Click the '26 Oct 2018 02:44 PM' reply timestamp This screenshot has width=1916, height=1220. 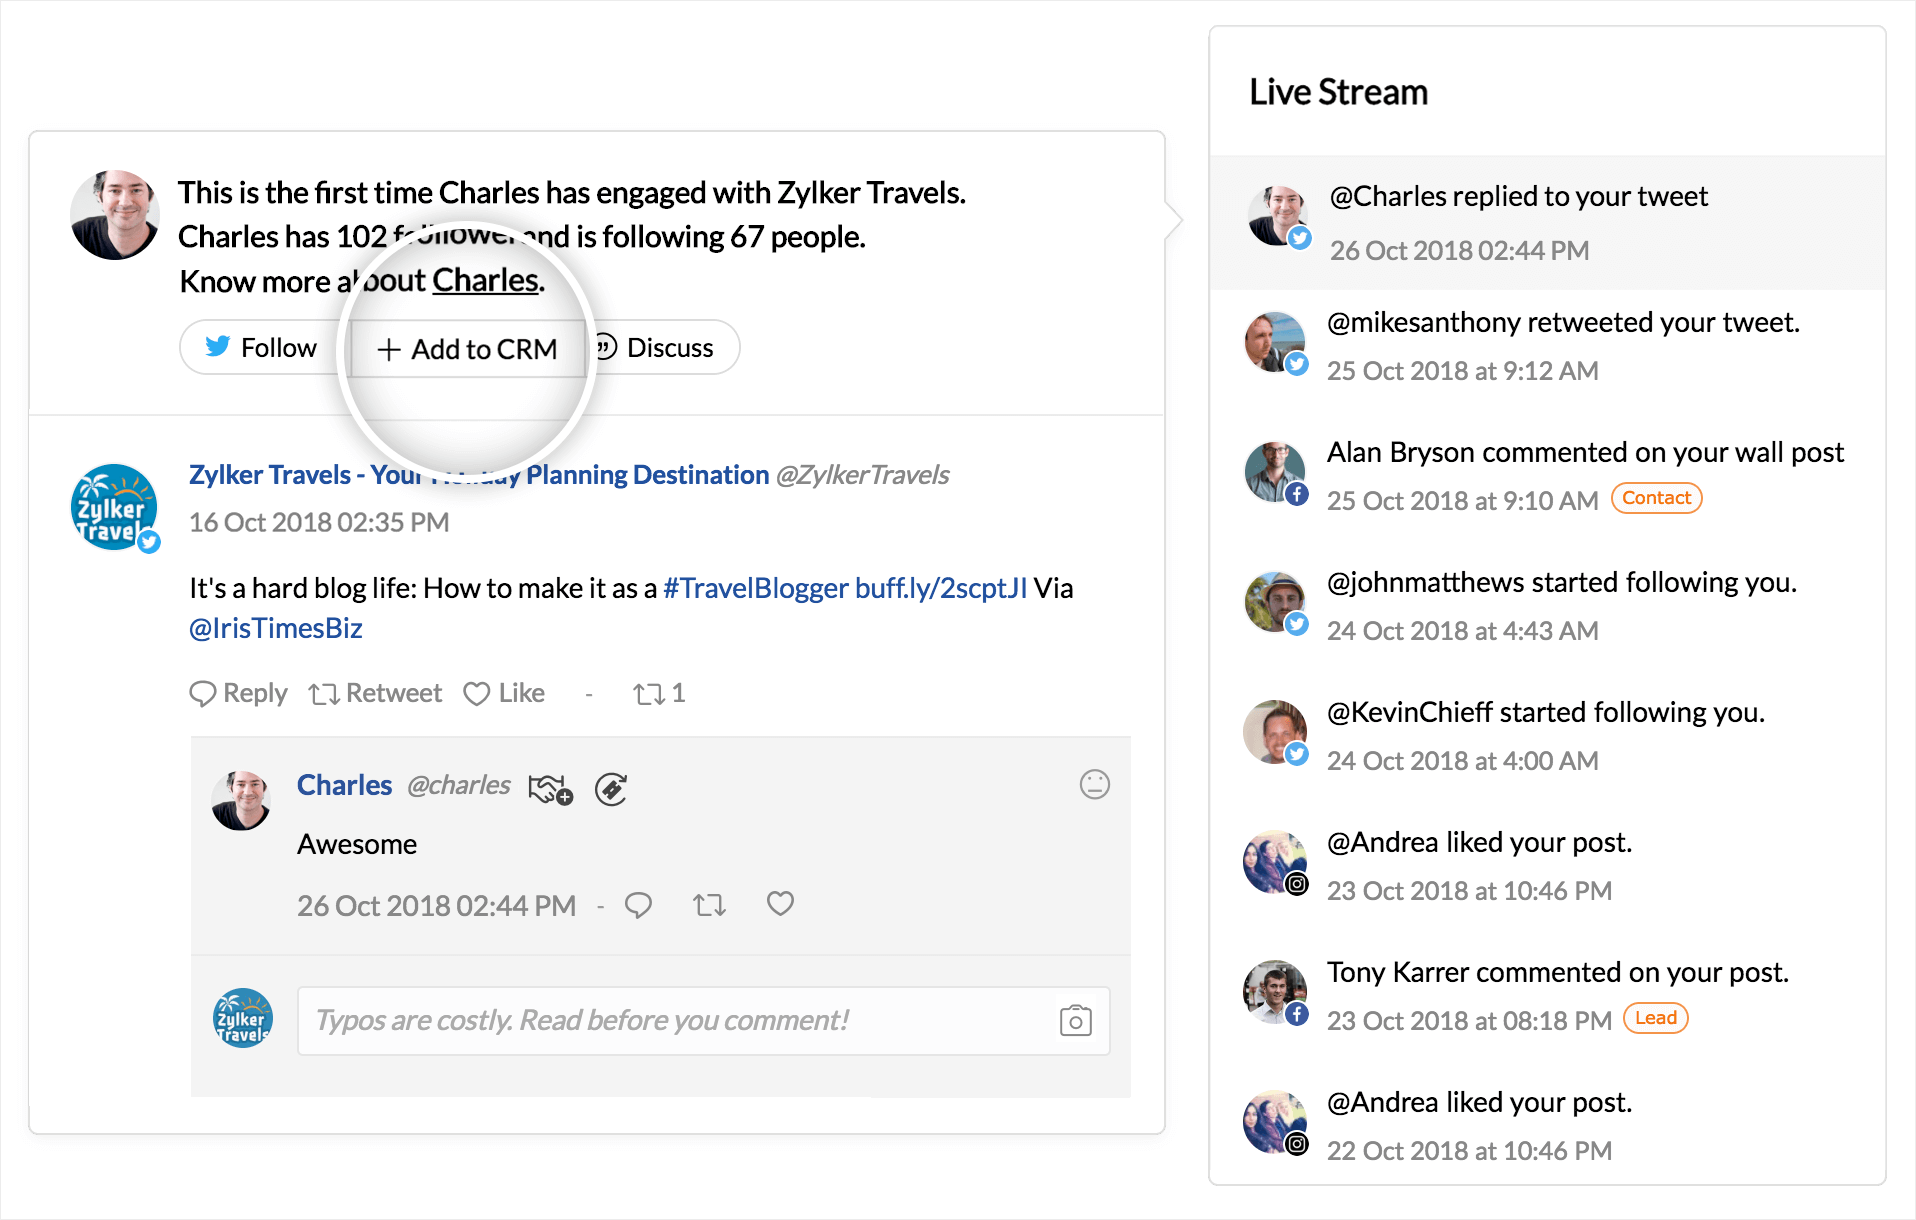(436, 906)
